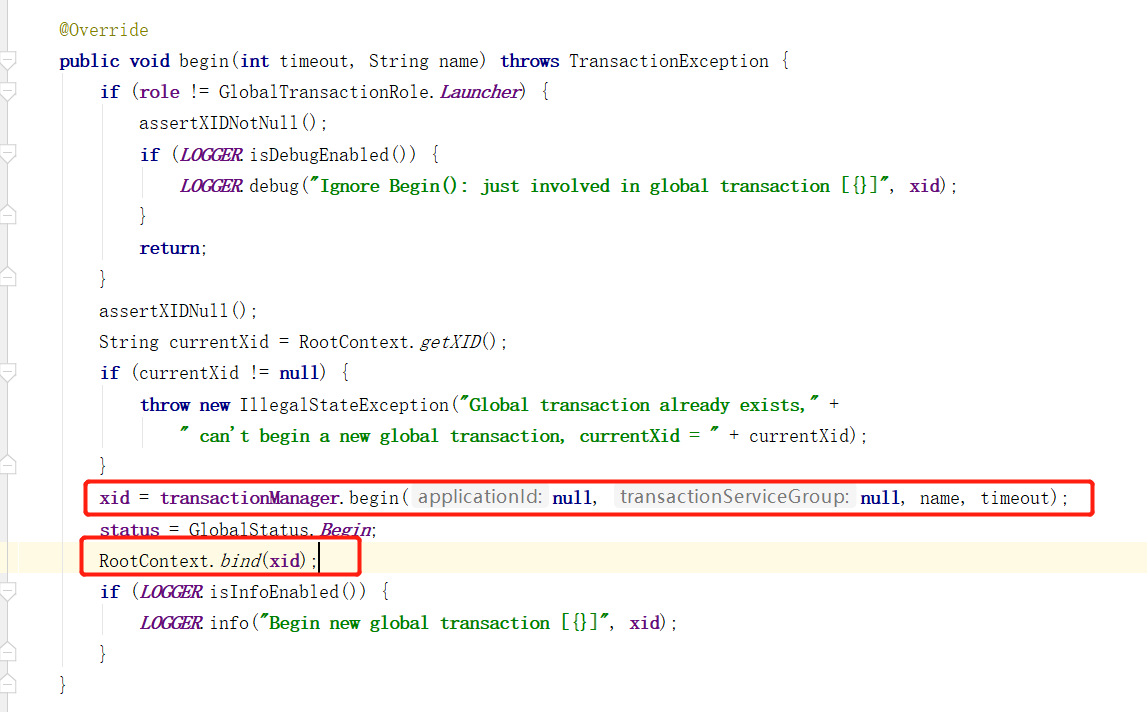The image size is (1147, 712).
Task: Collapse the fold marker beside "if (LOGGER.isInfoEnabled())"
Action: pyautogui.click(x=8, y=592)
